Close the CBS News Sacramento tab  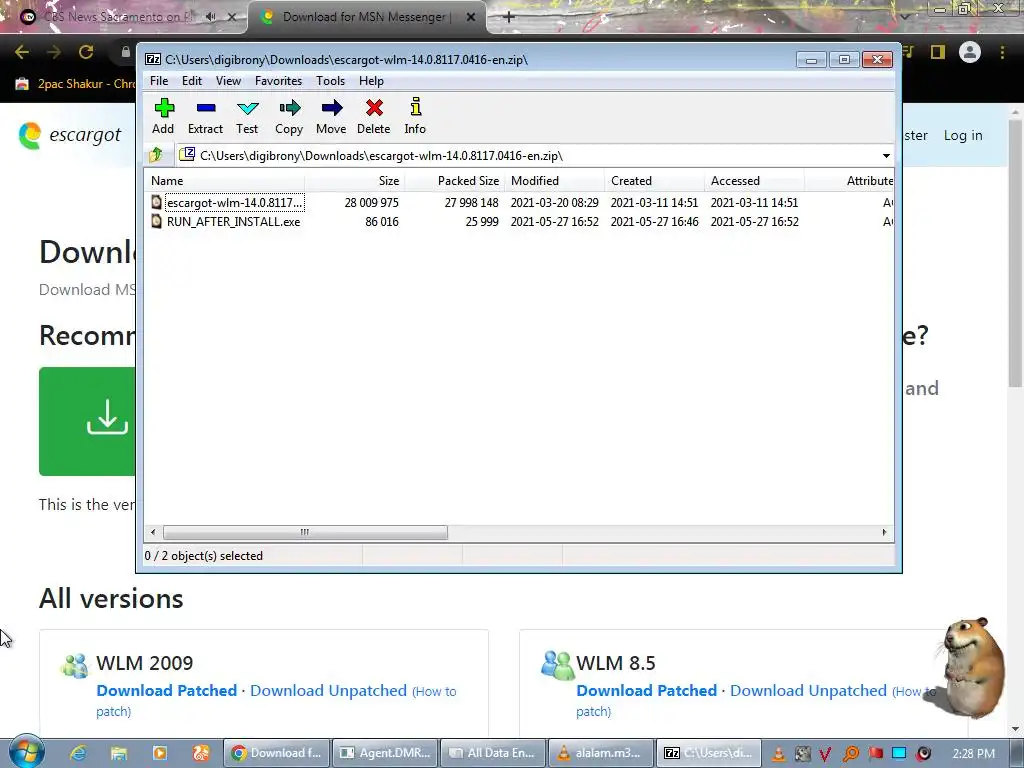pyautogui.click(x=232, y=17)
